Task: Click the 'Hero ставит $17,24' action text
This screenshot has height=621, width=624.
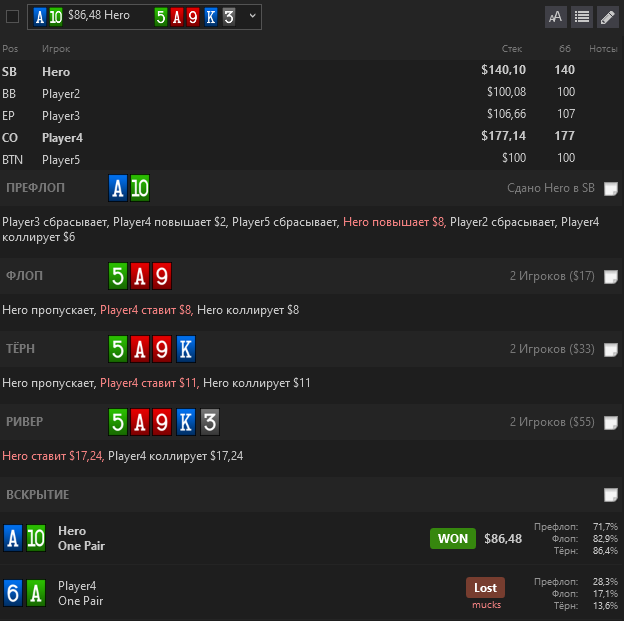Action: coord(52,456)
